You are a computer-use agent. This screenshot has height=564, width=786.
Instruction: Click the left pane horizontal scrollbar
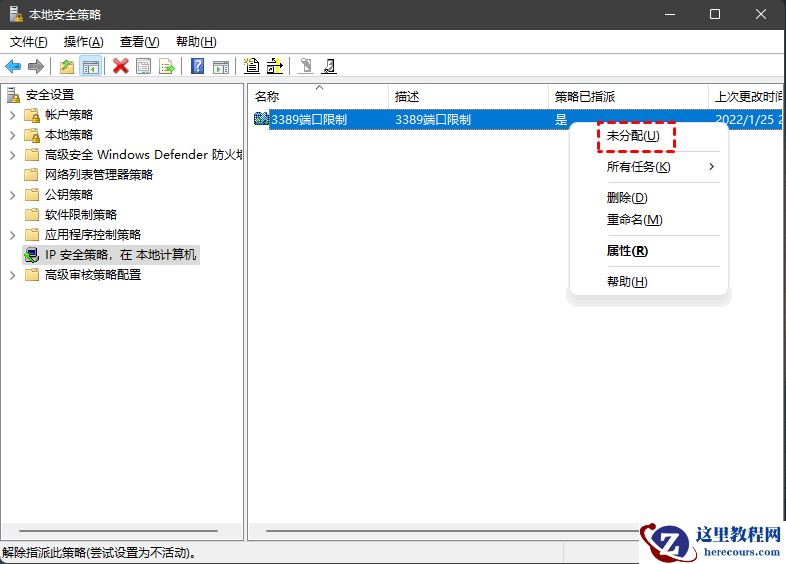(118, 531)
